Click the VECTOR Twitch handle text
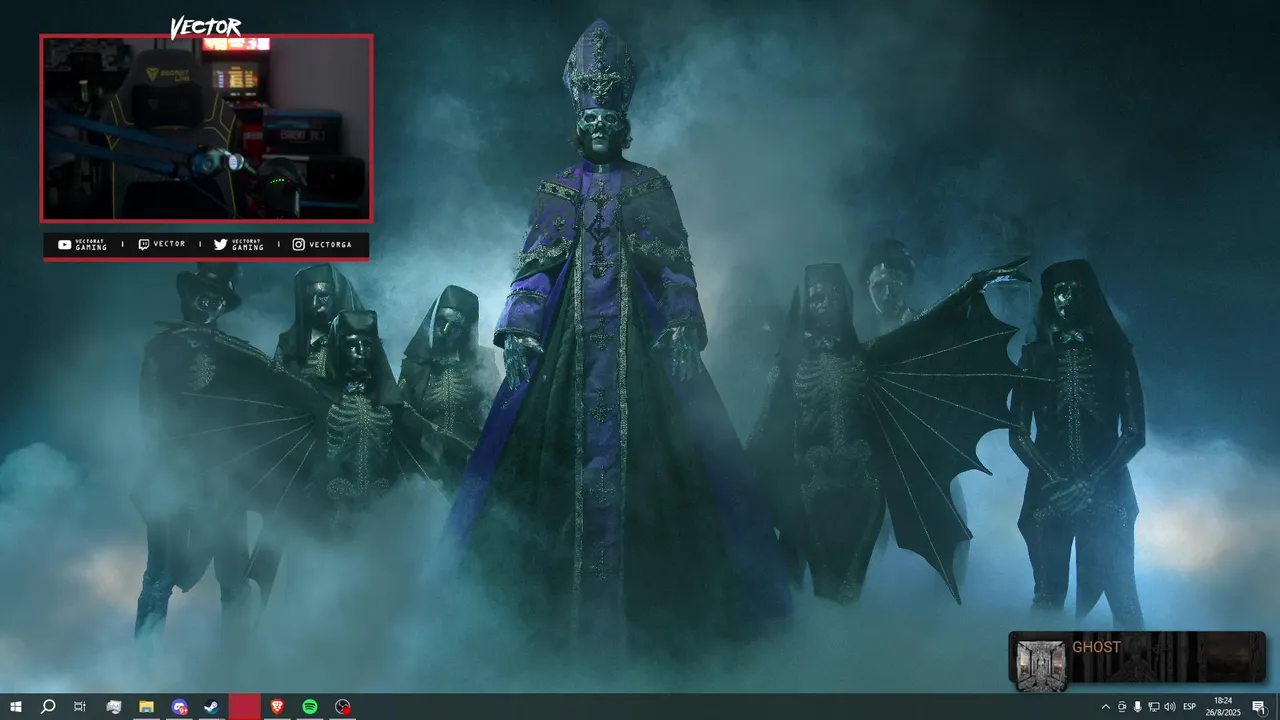The width and height of the screenshot is (1280, 720). (x=169, y=244)
